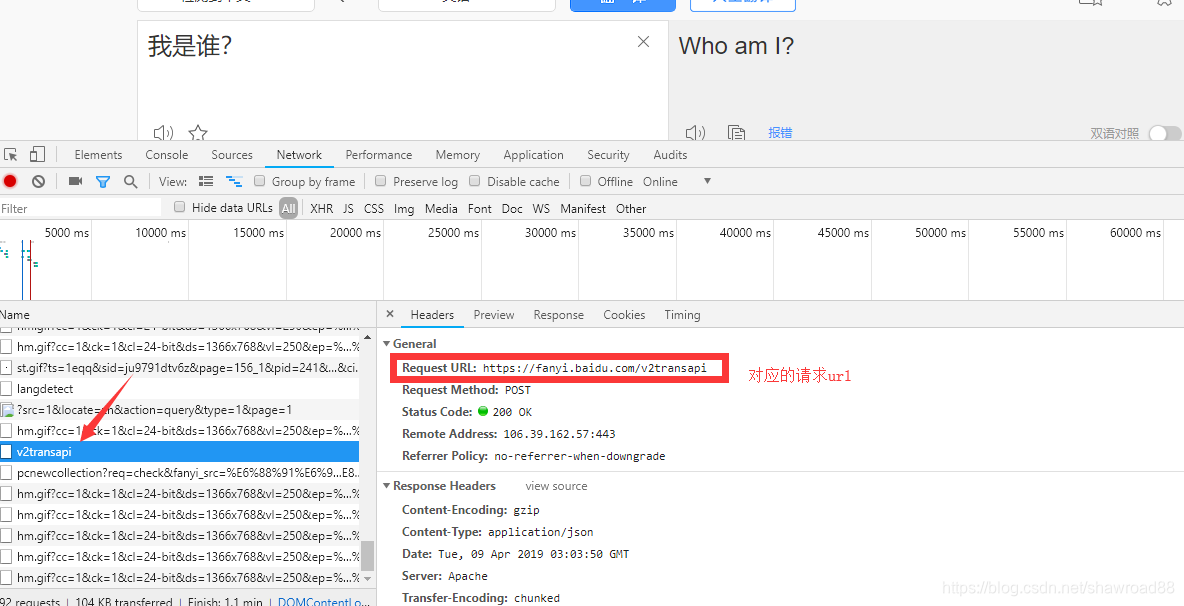Close the request details pane
1184x606 pixels.
tap(390, 314)
